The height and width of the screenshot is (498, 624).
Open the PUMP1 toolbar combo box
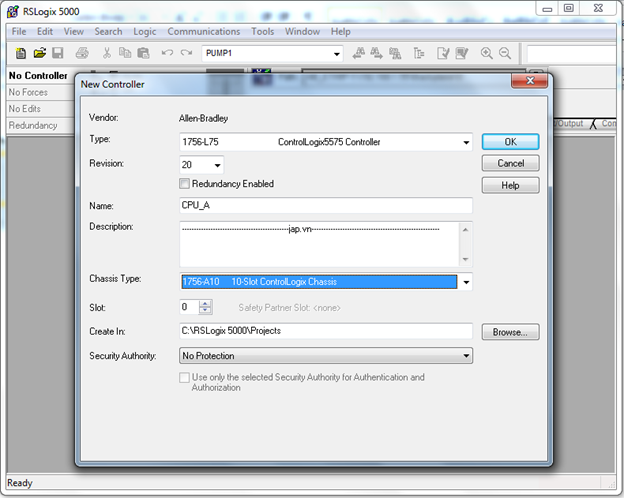point(273,53)
